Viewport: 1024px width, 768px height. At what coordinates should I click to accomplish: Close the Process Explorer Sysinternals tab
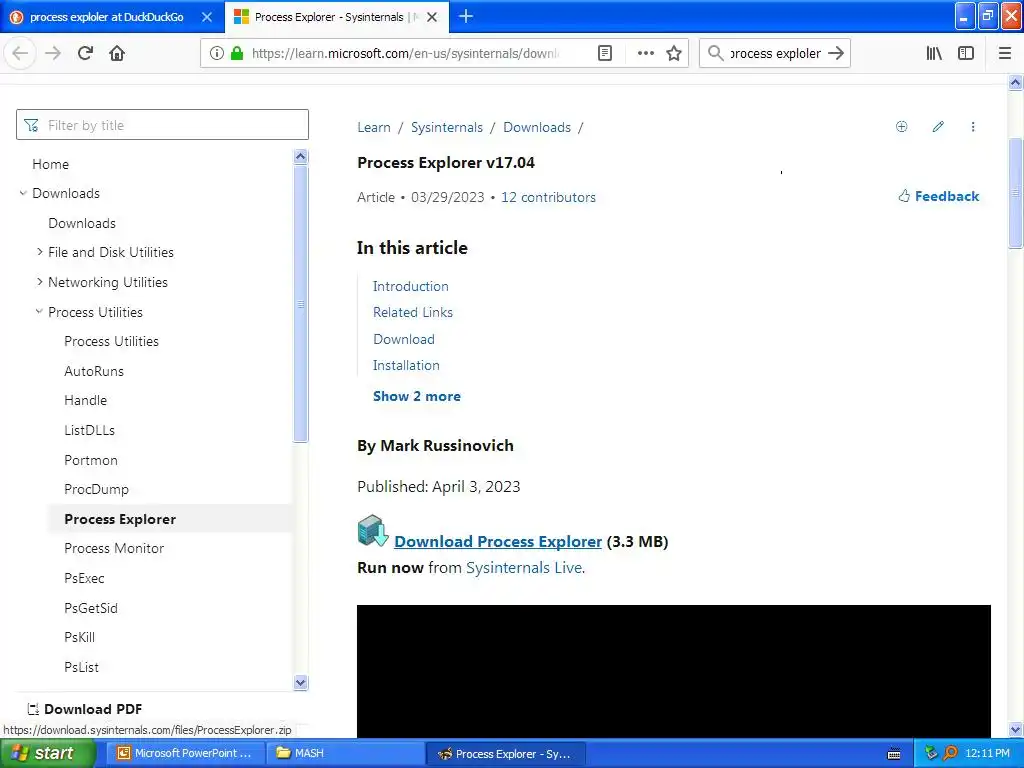point(432,17)
